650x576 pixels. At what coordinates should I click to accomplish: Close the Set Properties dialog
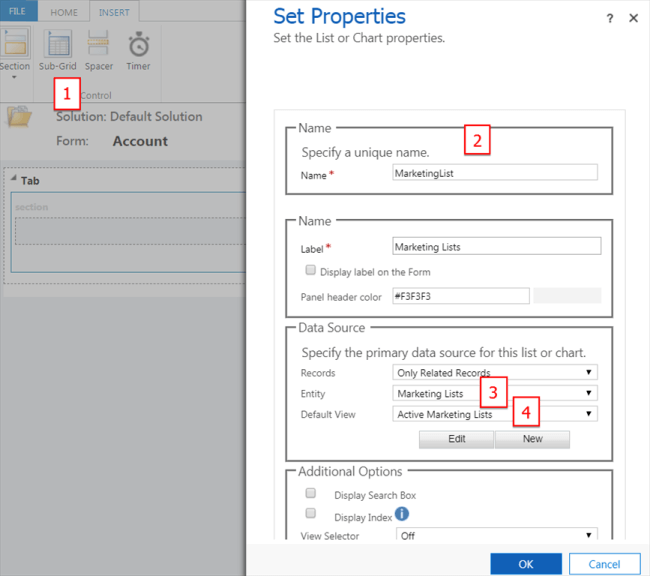(x=633, y=18)
